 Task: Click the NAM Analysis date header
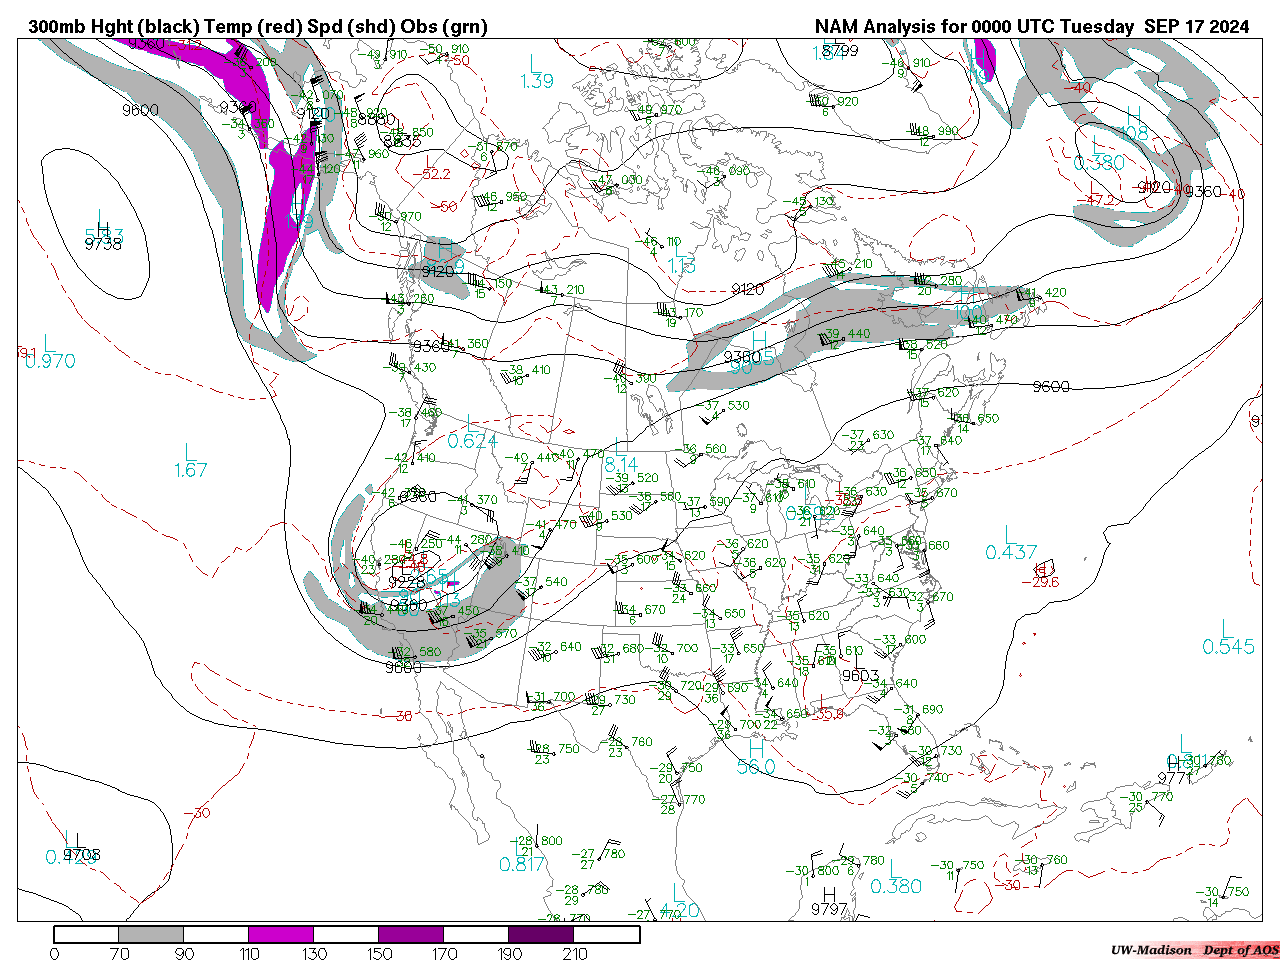(1031, 27)
